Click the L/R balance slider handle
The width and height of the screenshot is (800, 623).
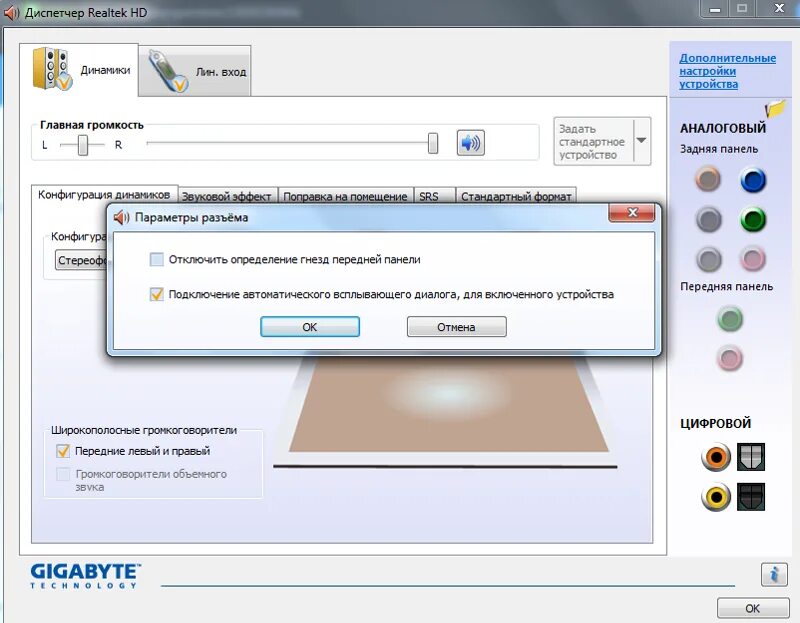[83, 145]
